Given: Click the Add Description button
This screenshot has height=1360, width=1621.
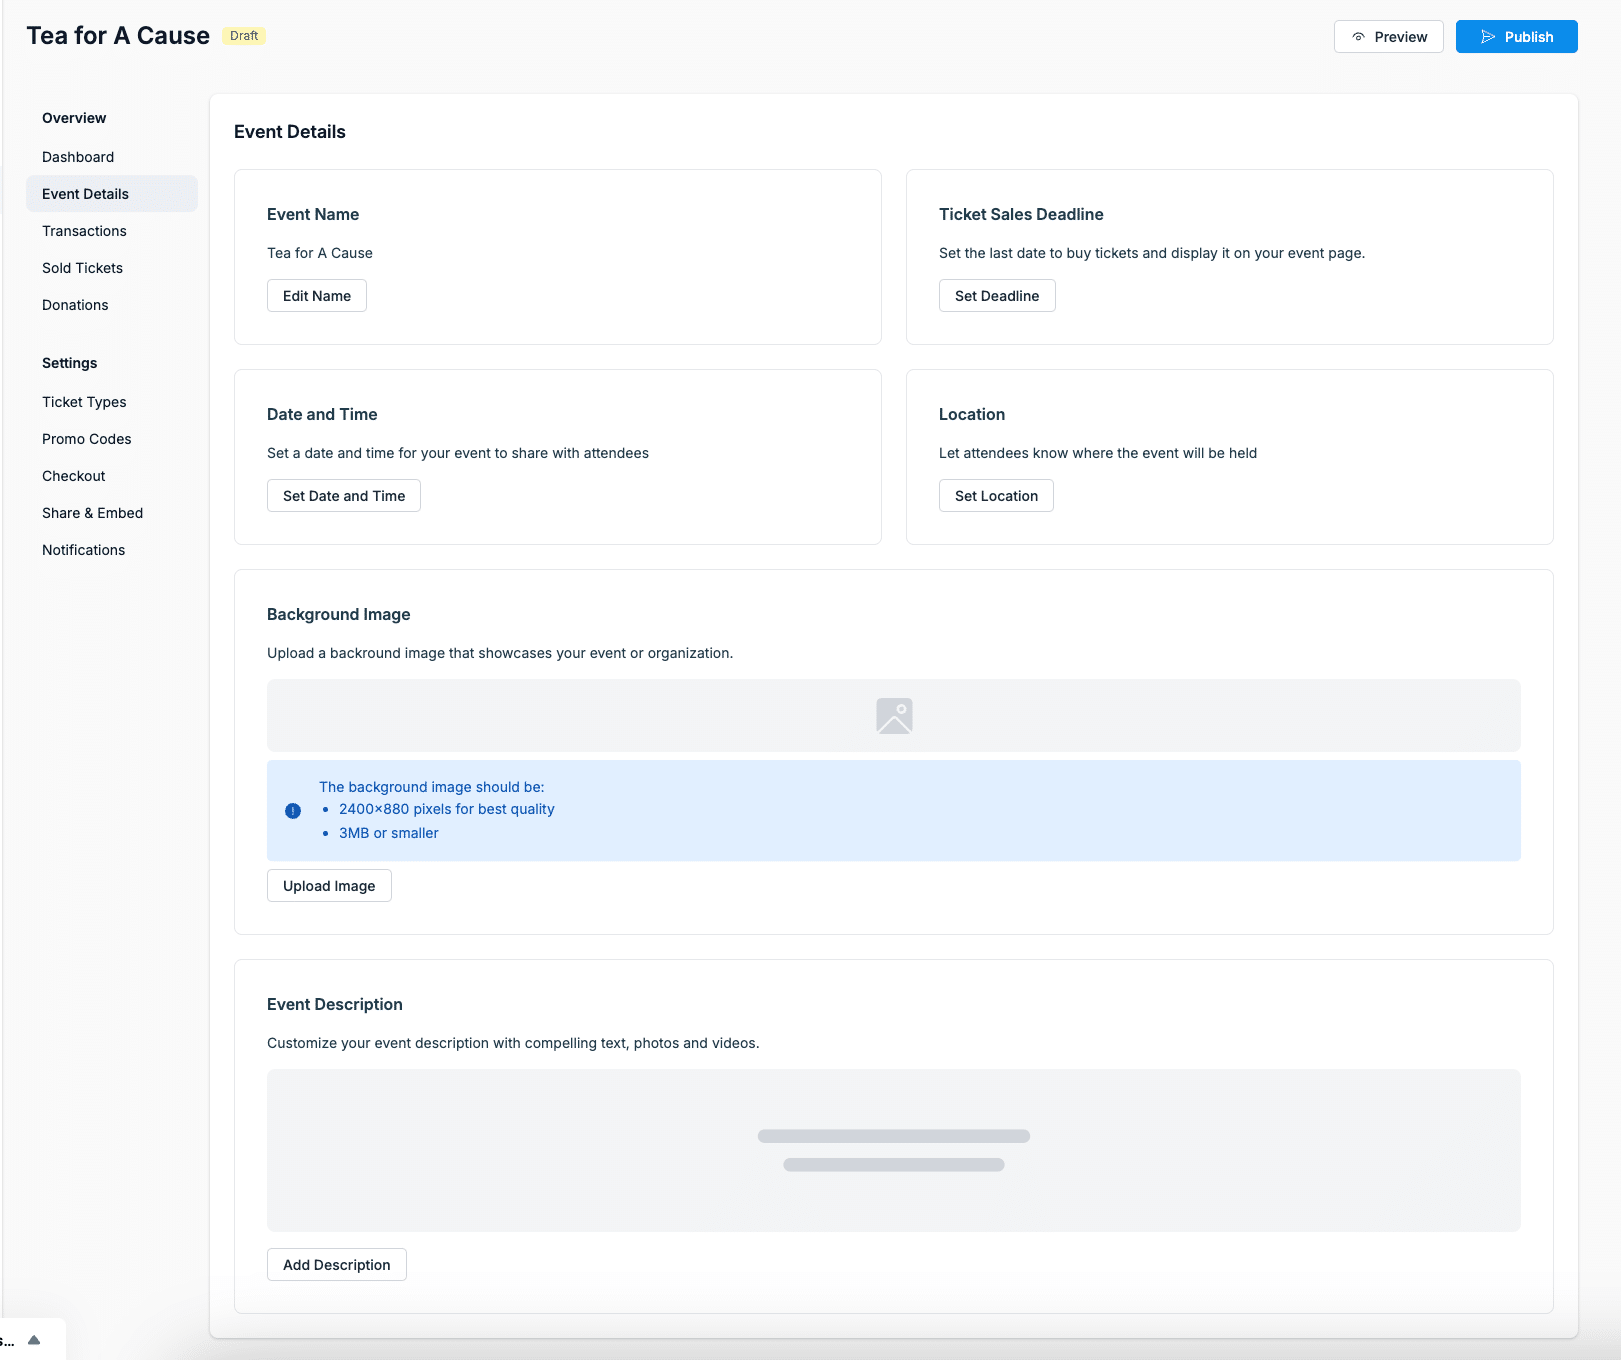Looking at the screenshot, I should click(336, 1265).
